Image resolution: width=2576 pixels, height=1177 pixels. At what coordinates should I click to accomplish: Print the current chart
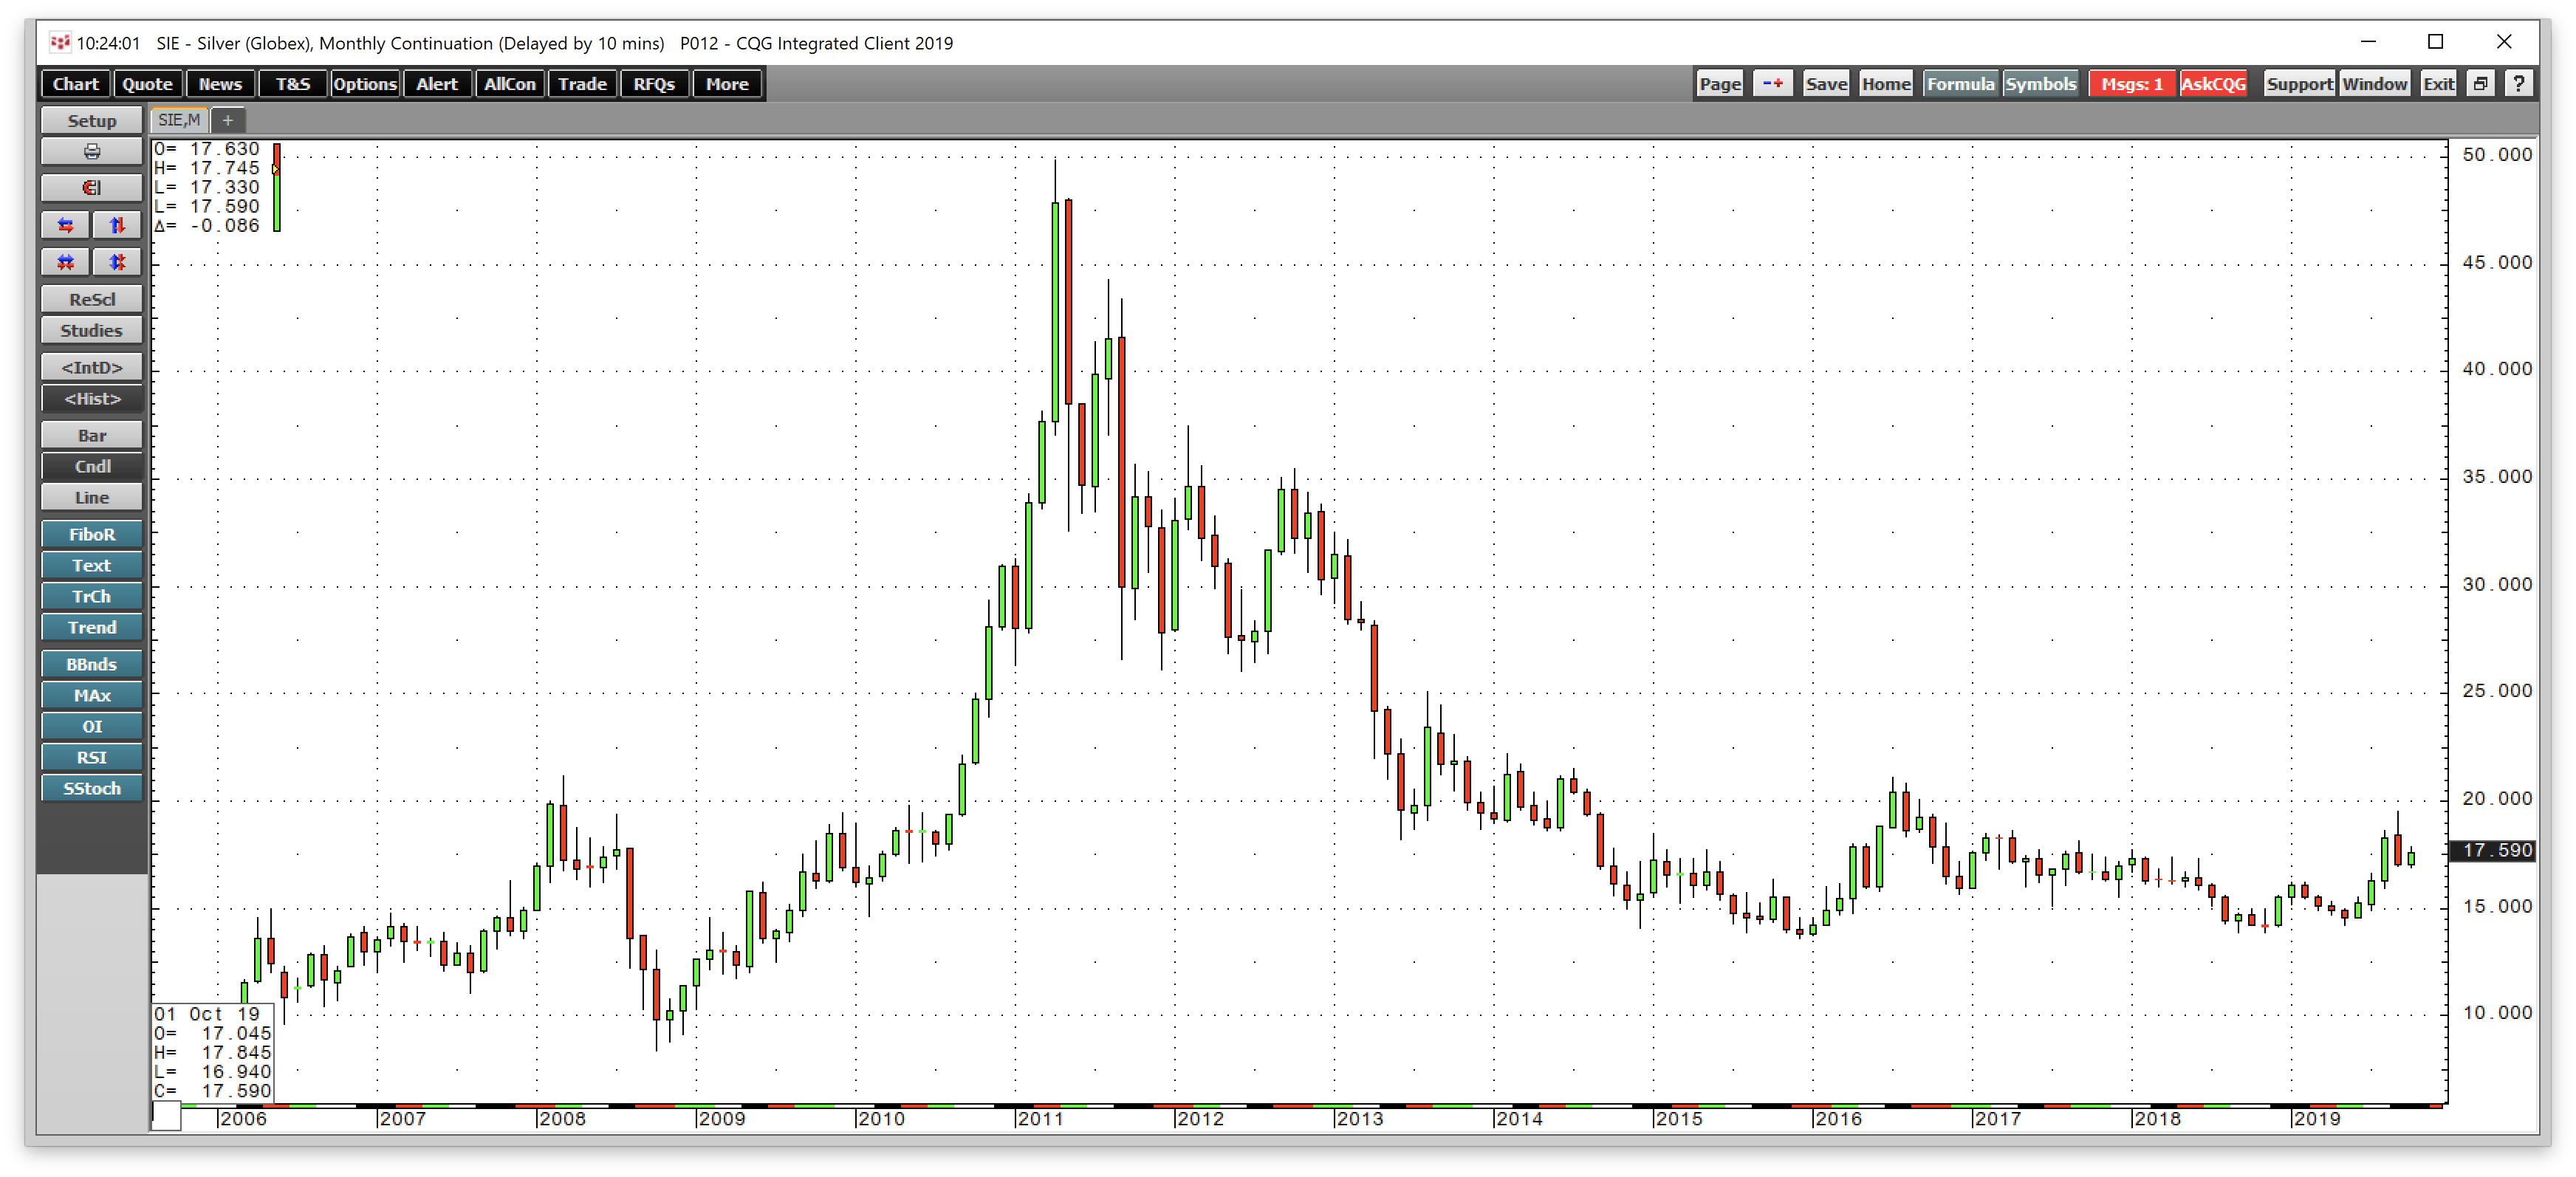(91, 151)
